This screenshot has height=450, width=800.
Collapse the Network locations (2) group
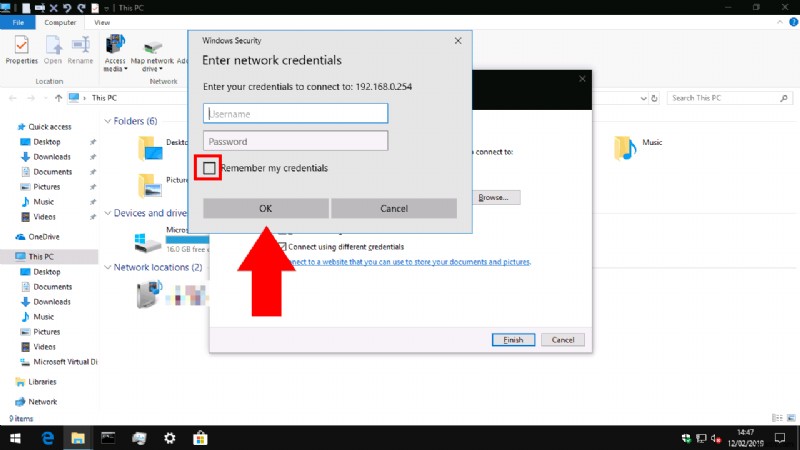point(108,267)
